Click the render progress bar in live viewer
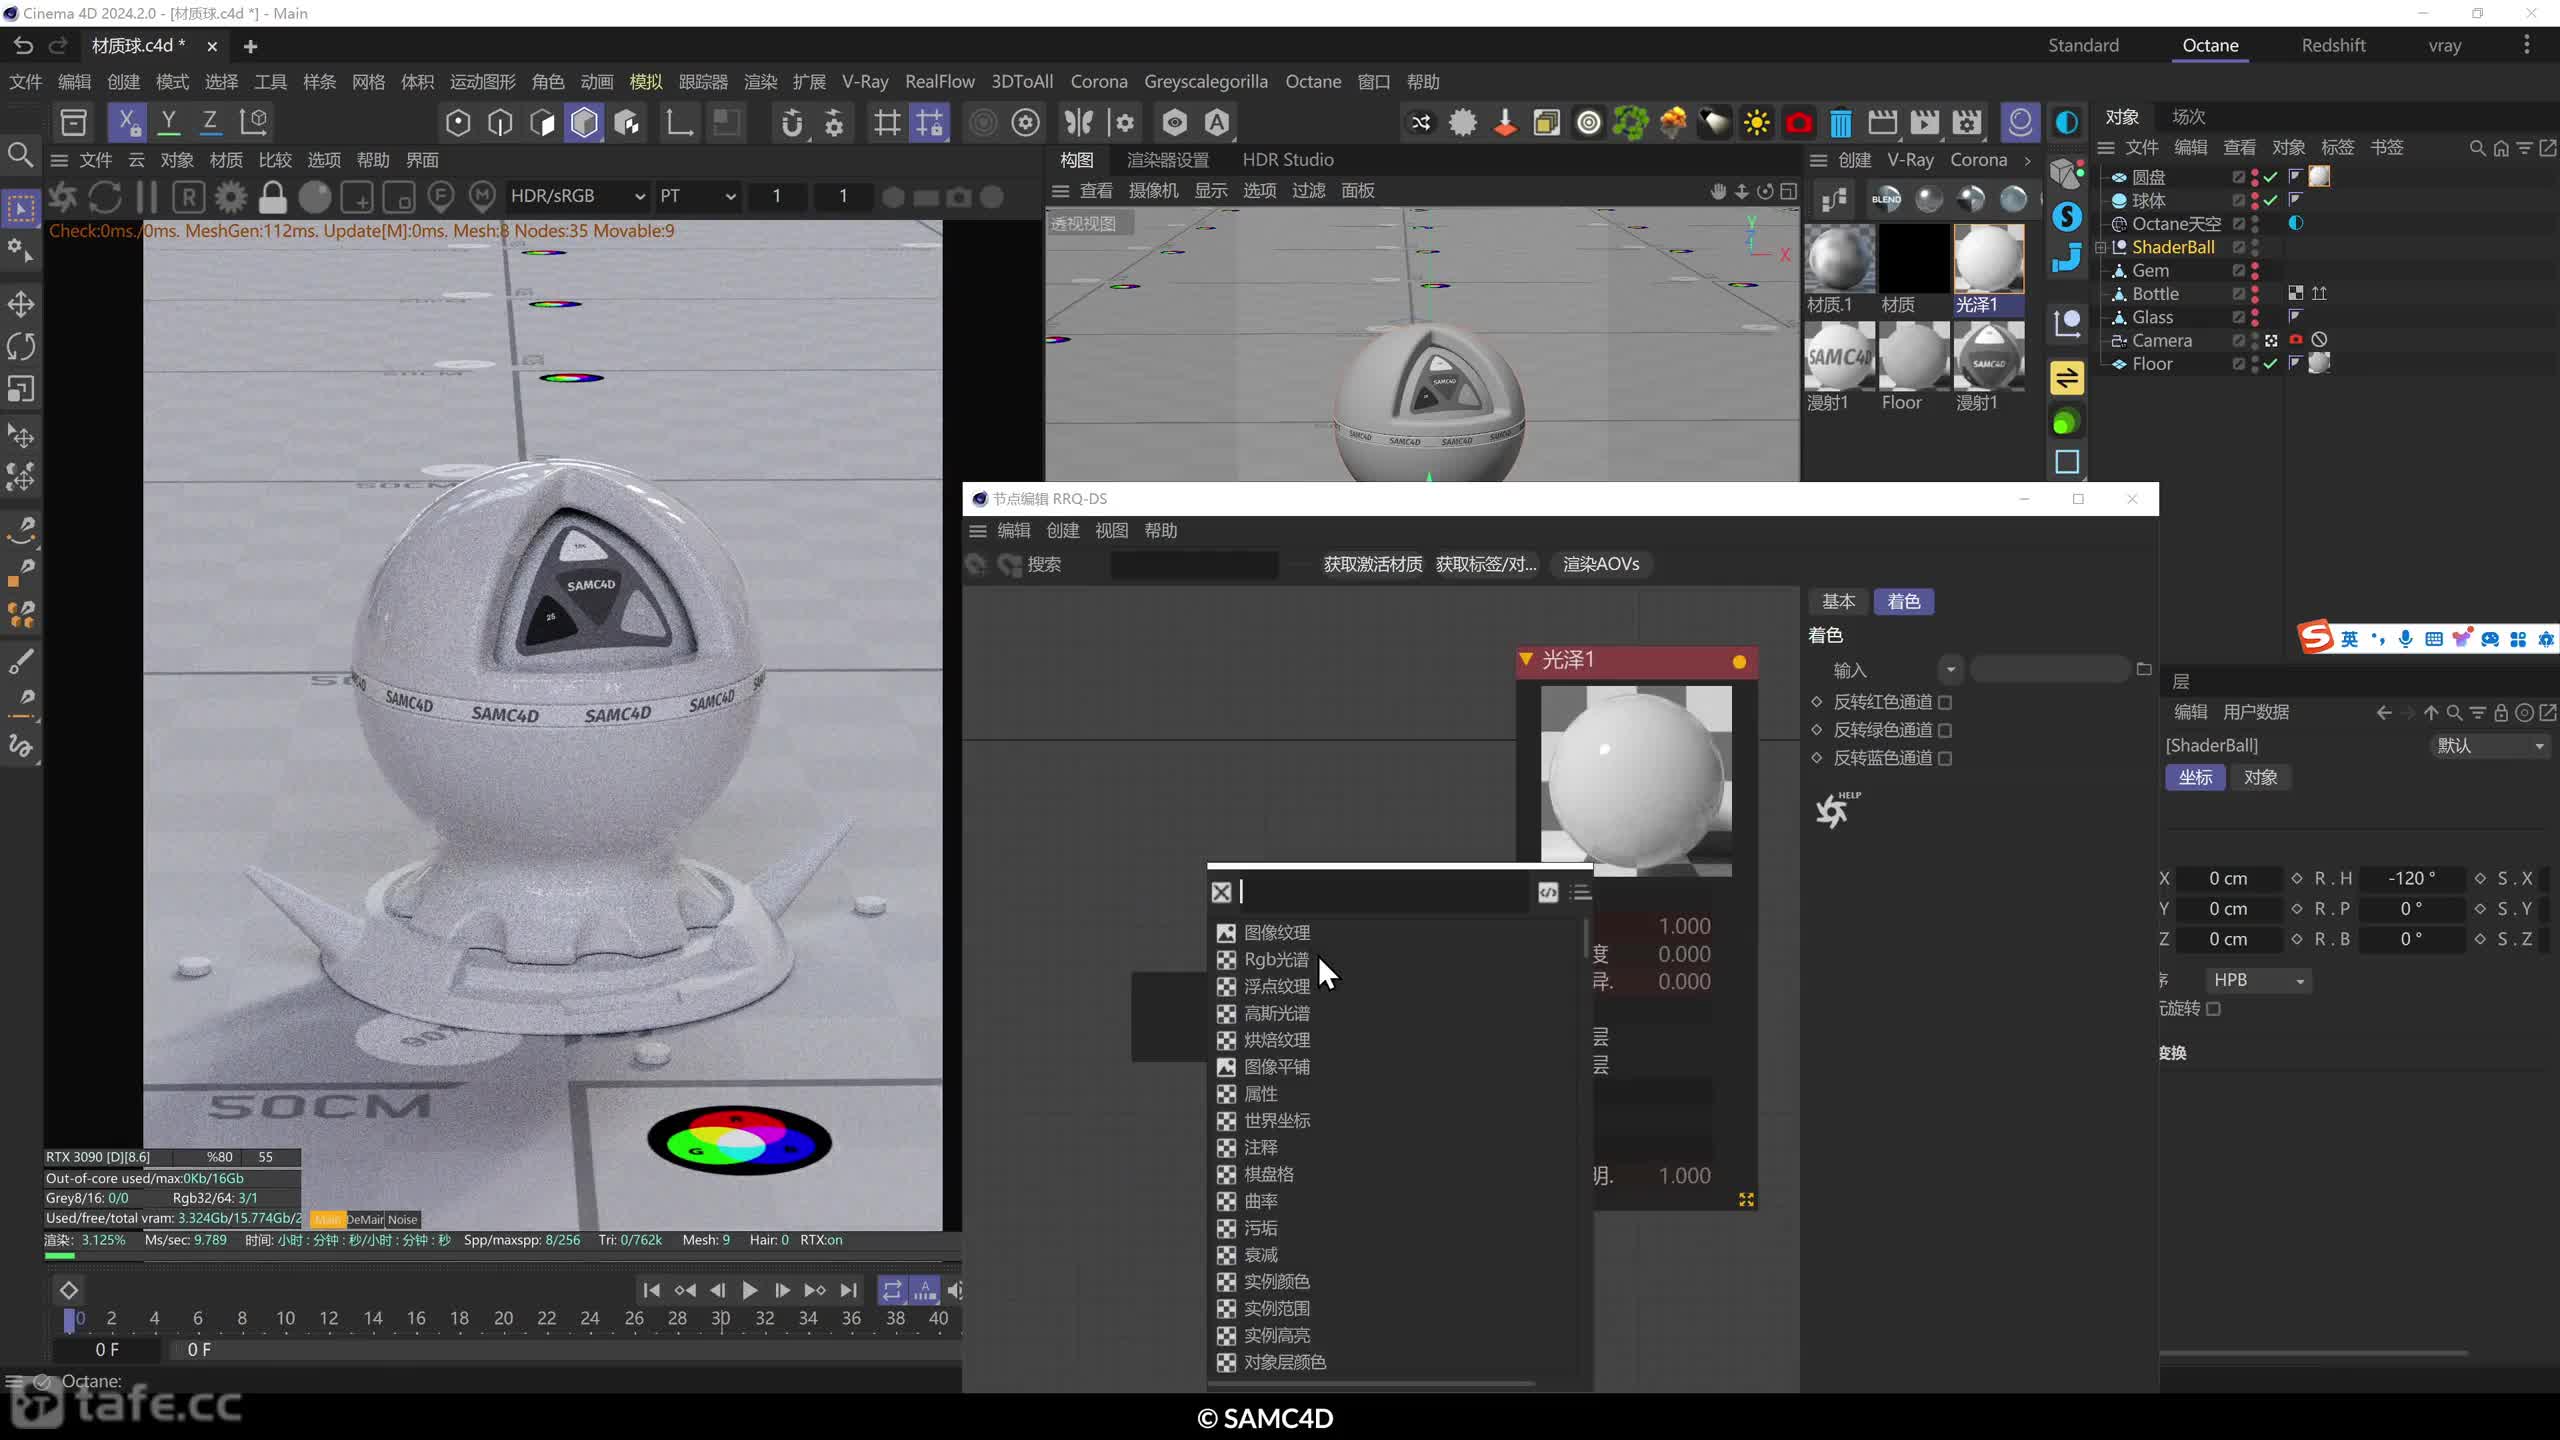Screen dimensions: 2560x1440 (502, 1255)
